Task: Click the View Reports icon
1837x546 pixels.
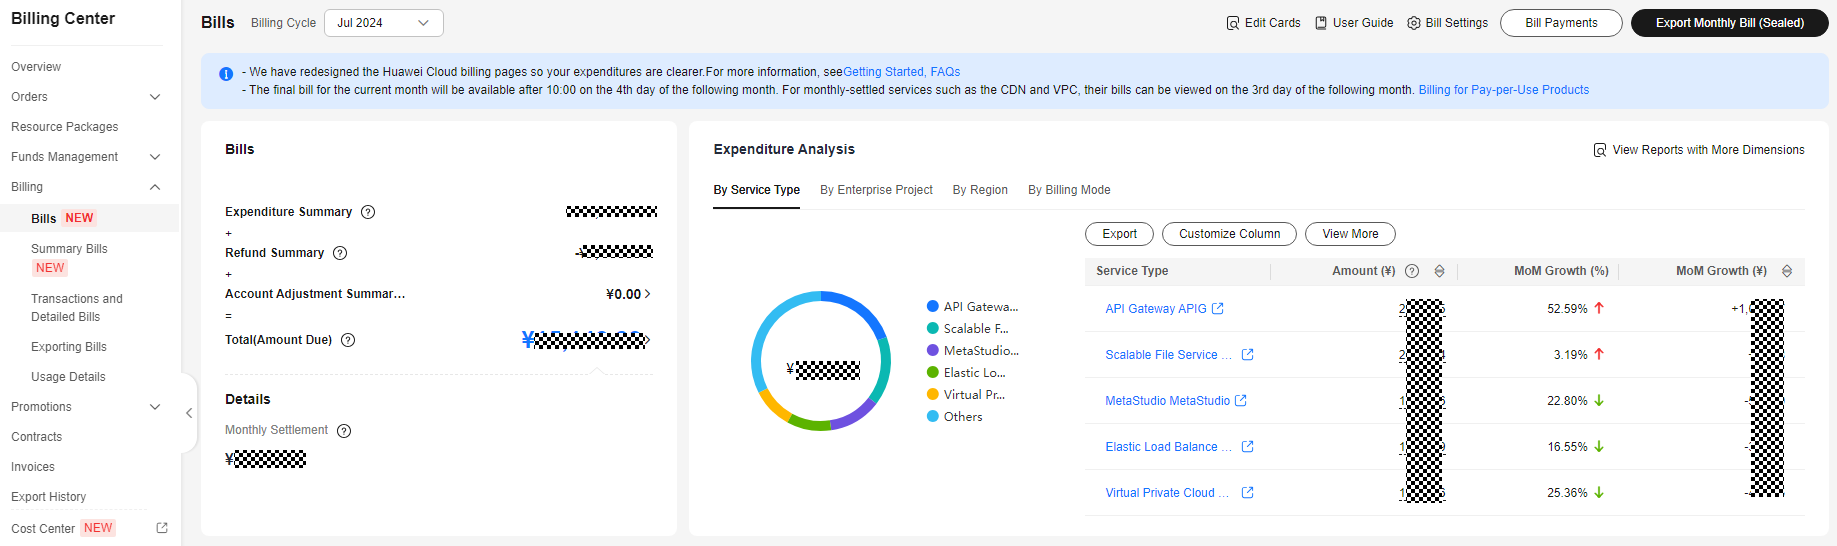Action: click(1600, 150)
